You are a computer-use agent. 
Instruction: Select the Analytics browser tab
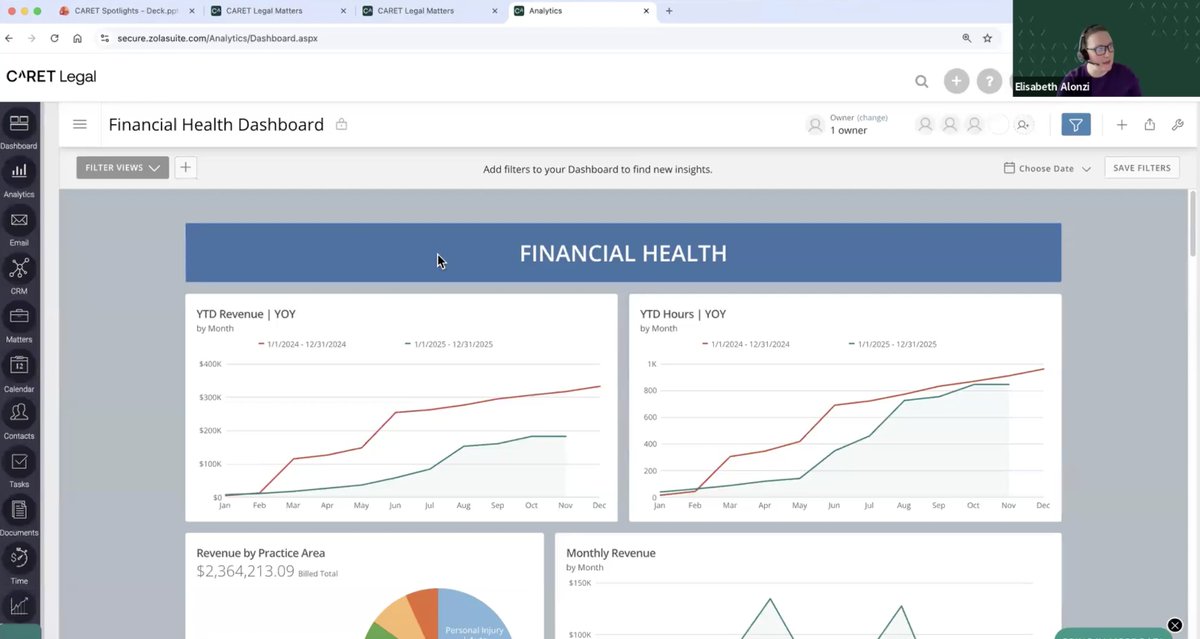(x=582, y=11)
